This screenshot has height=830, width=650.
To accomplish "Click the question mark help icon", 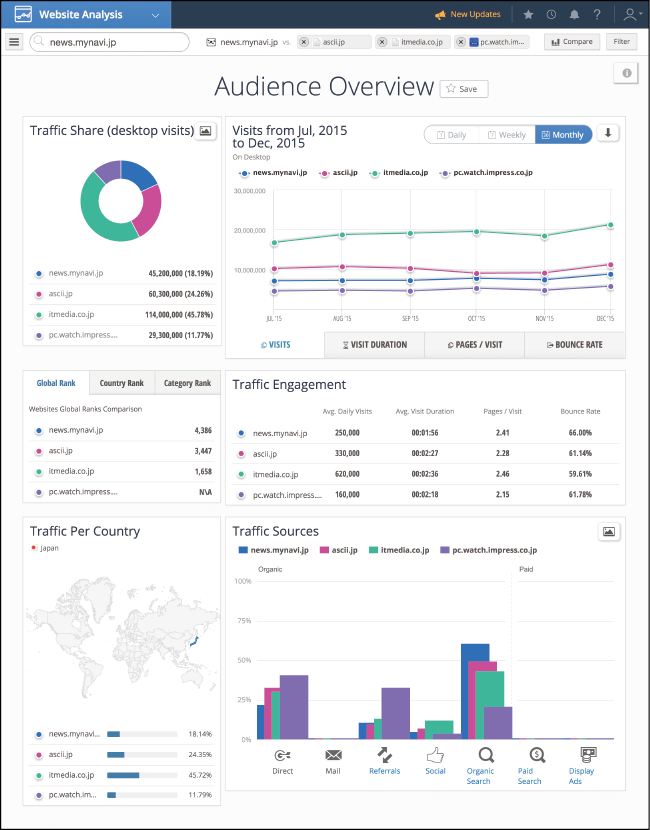I will [x=597, y=14].
